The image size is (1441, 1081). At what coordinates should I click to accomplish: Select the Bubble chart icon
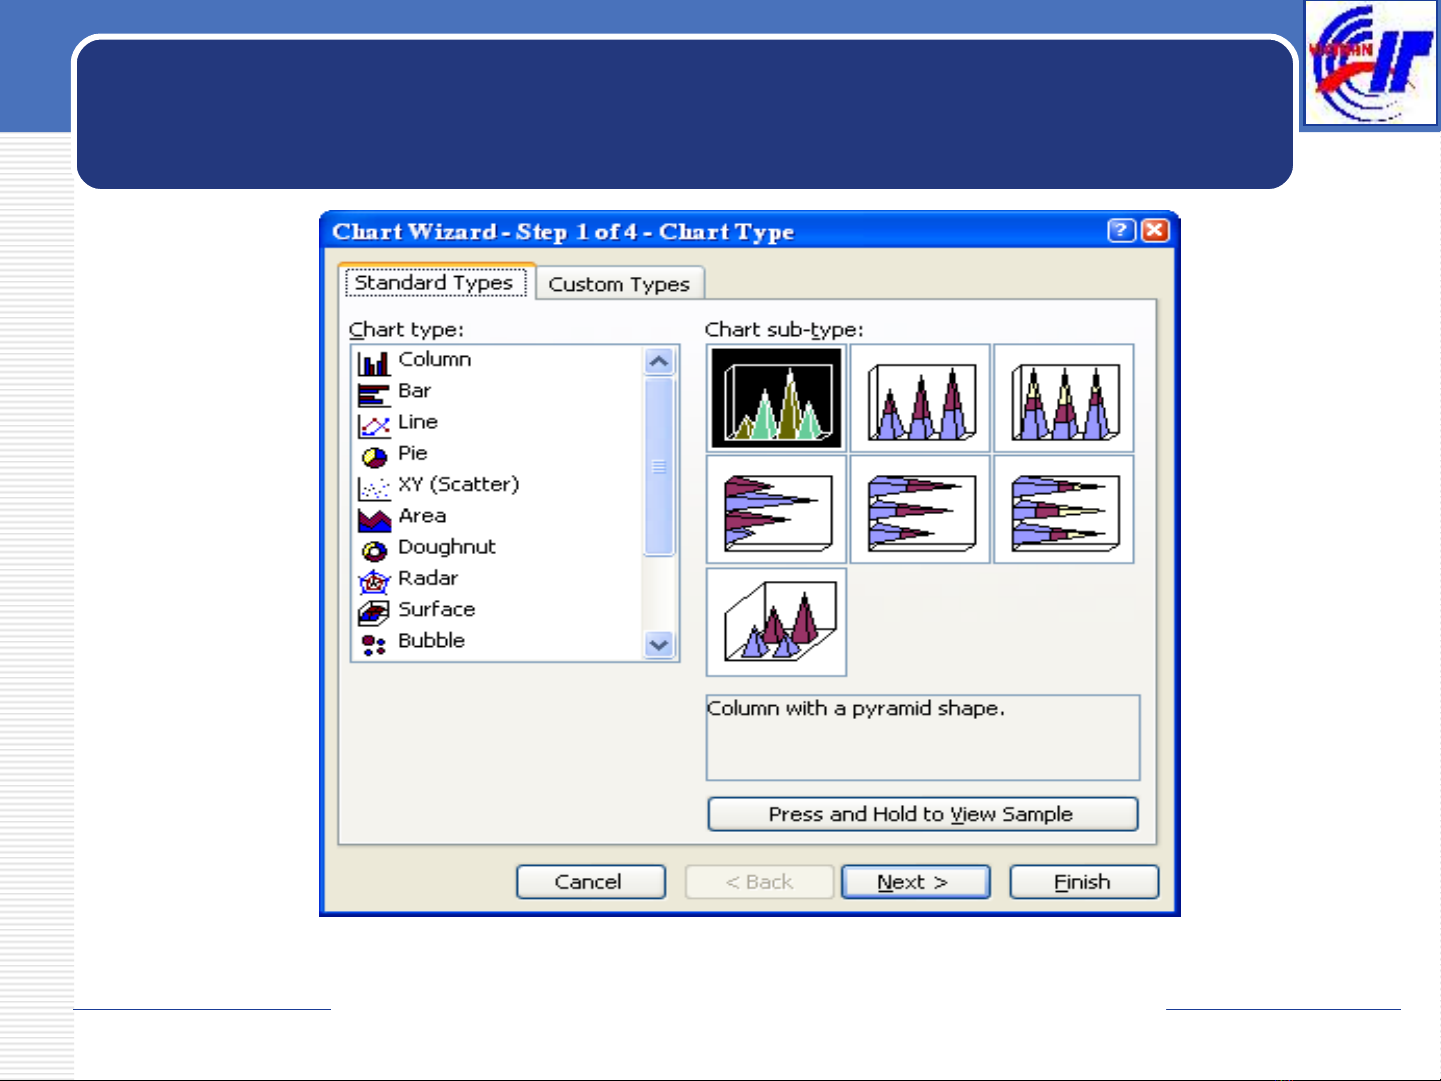(374, 643)
